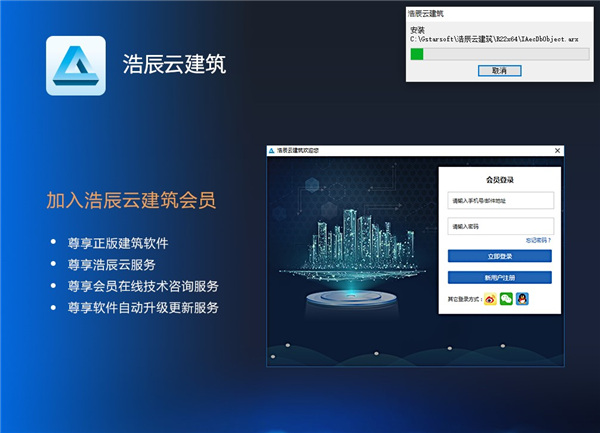Click the 尊享软件自动升级更新服务 bullet text
Screen dimensions: 600x433
143,308
